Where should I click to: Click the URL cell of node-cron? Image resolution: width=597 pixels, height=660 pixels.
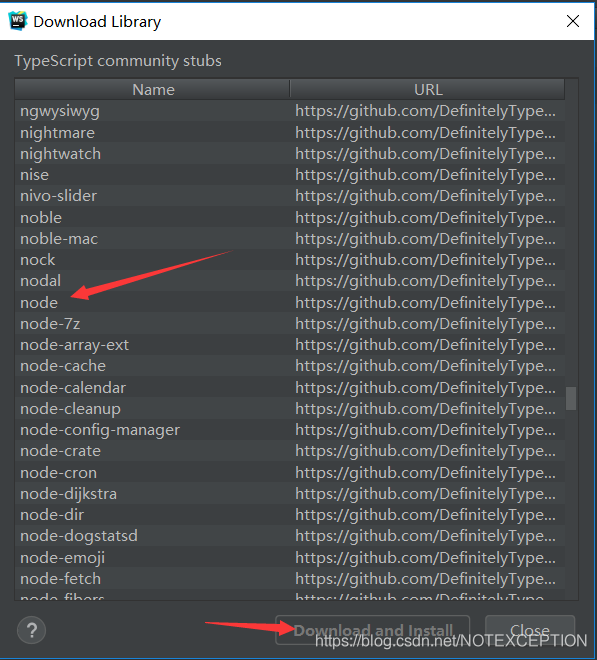tap(425, 473)
